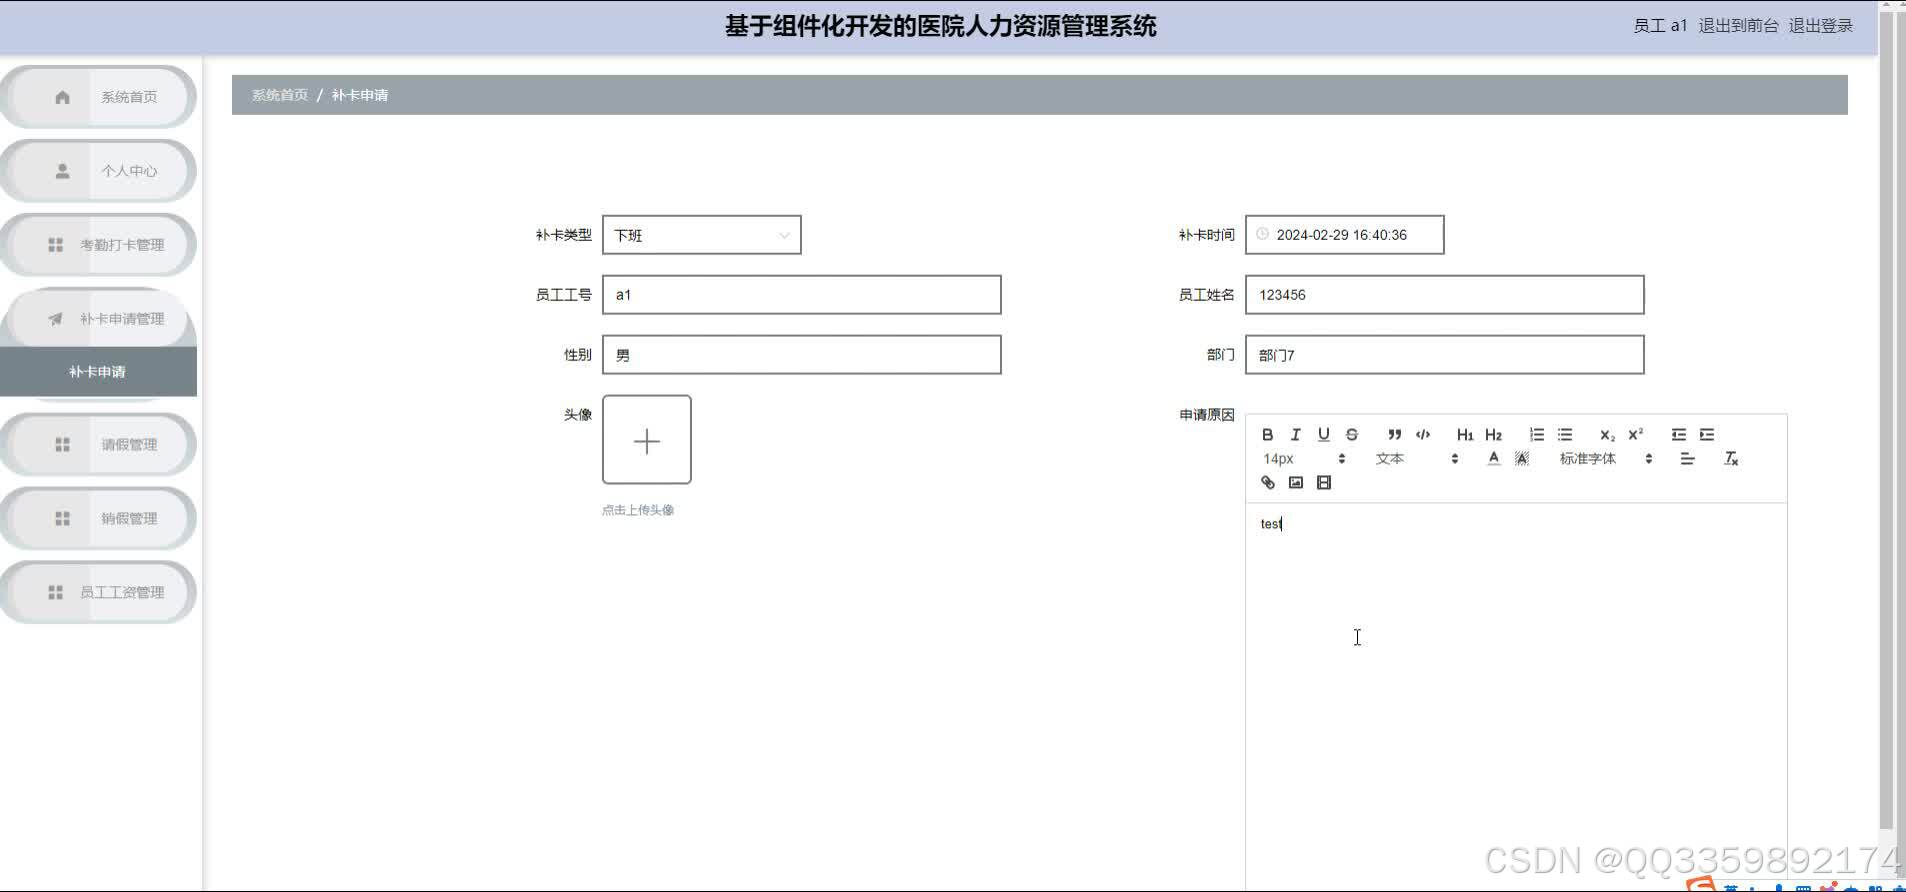
Task: Collapse 补卡申请管理 sidebar menu
Action: (x=98, y=319)
